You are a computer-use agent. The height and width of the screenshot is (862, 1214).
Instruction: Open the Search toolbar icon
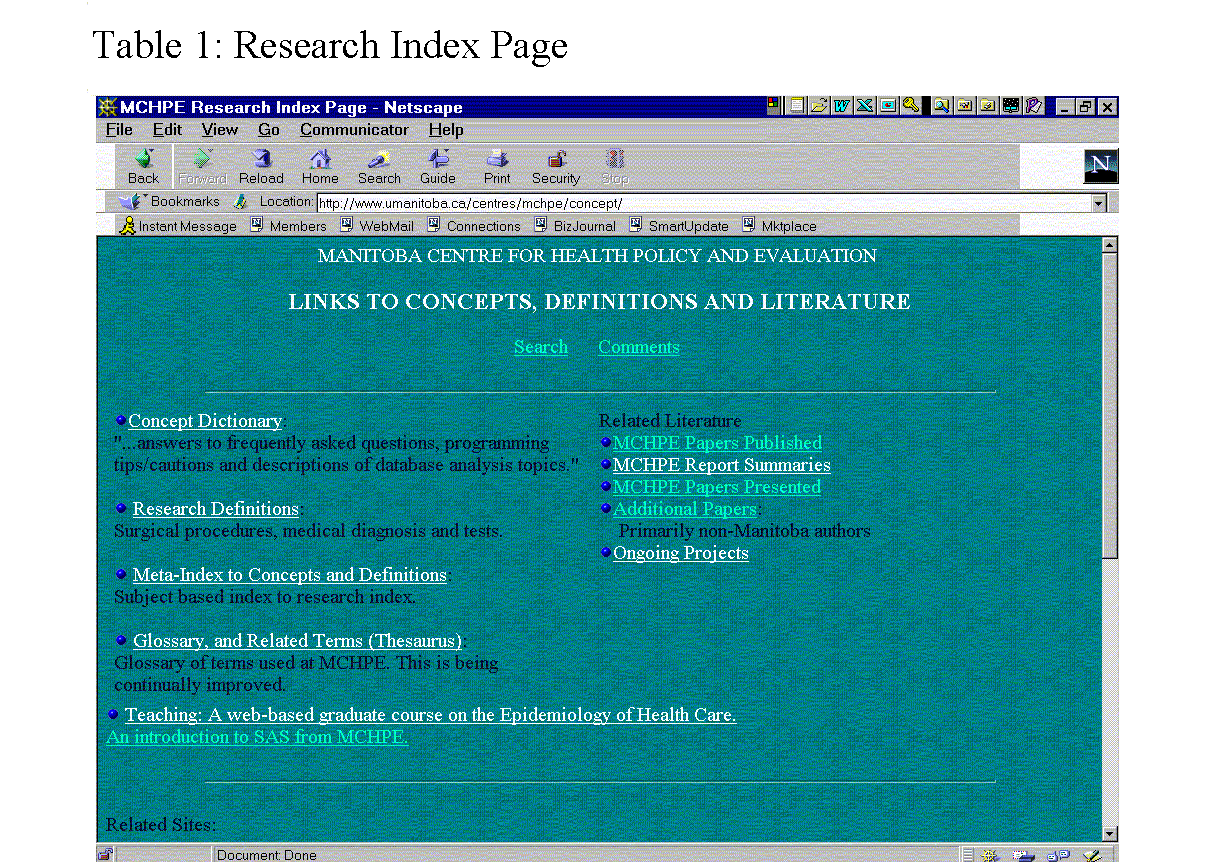(x=379, y=165)
